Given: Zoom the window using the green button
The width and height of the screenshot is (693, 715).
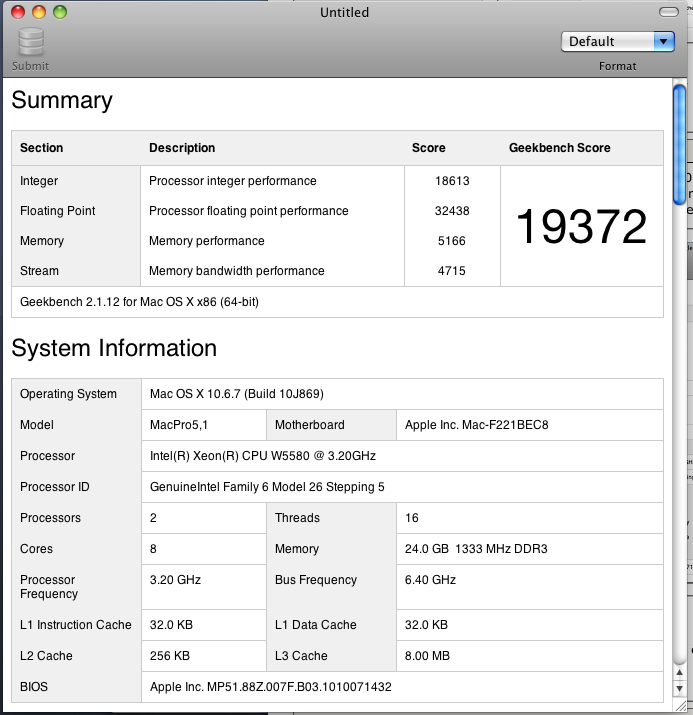Looking at the screenshot, I should (x=60, y=12).
